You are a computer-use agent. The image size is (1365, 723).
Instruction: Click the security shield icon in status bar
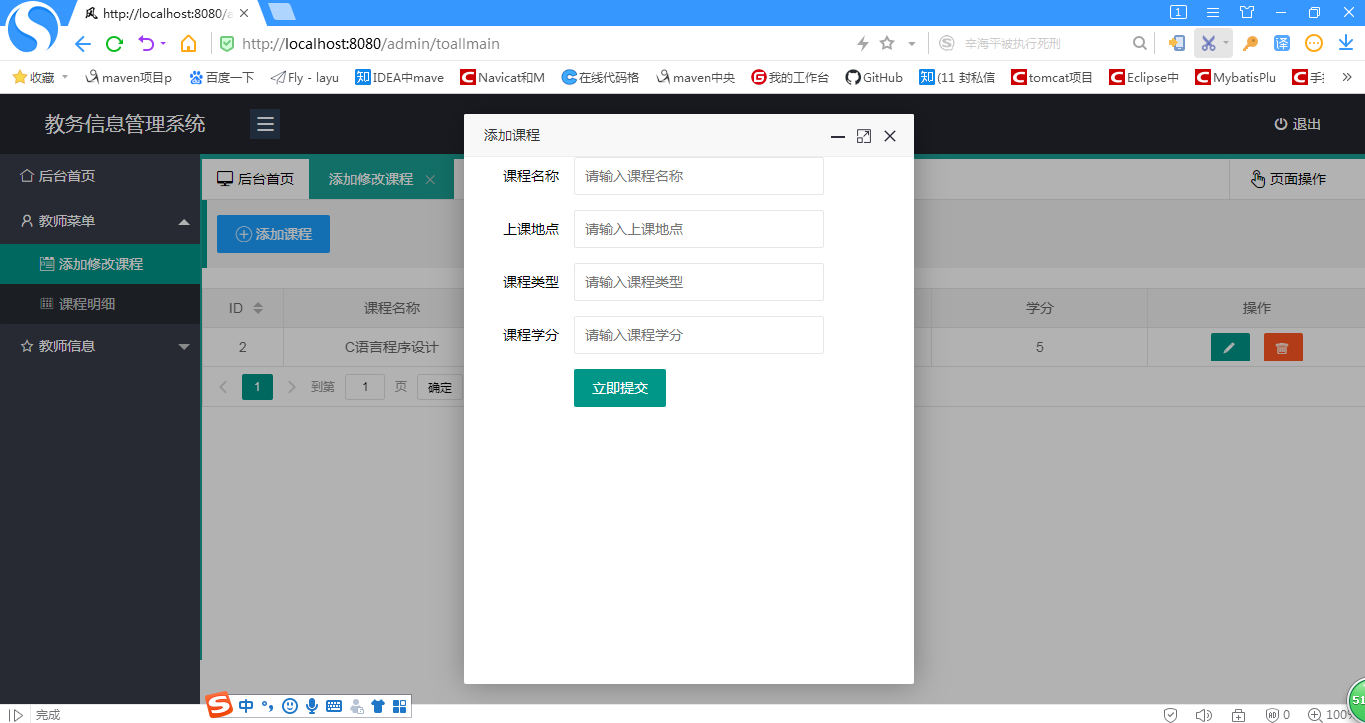pyautogui.click(x=1170, y=715)
